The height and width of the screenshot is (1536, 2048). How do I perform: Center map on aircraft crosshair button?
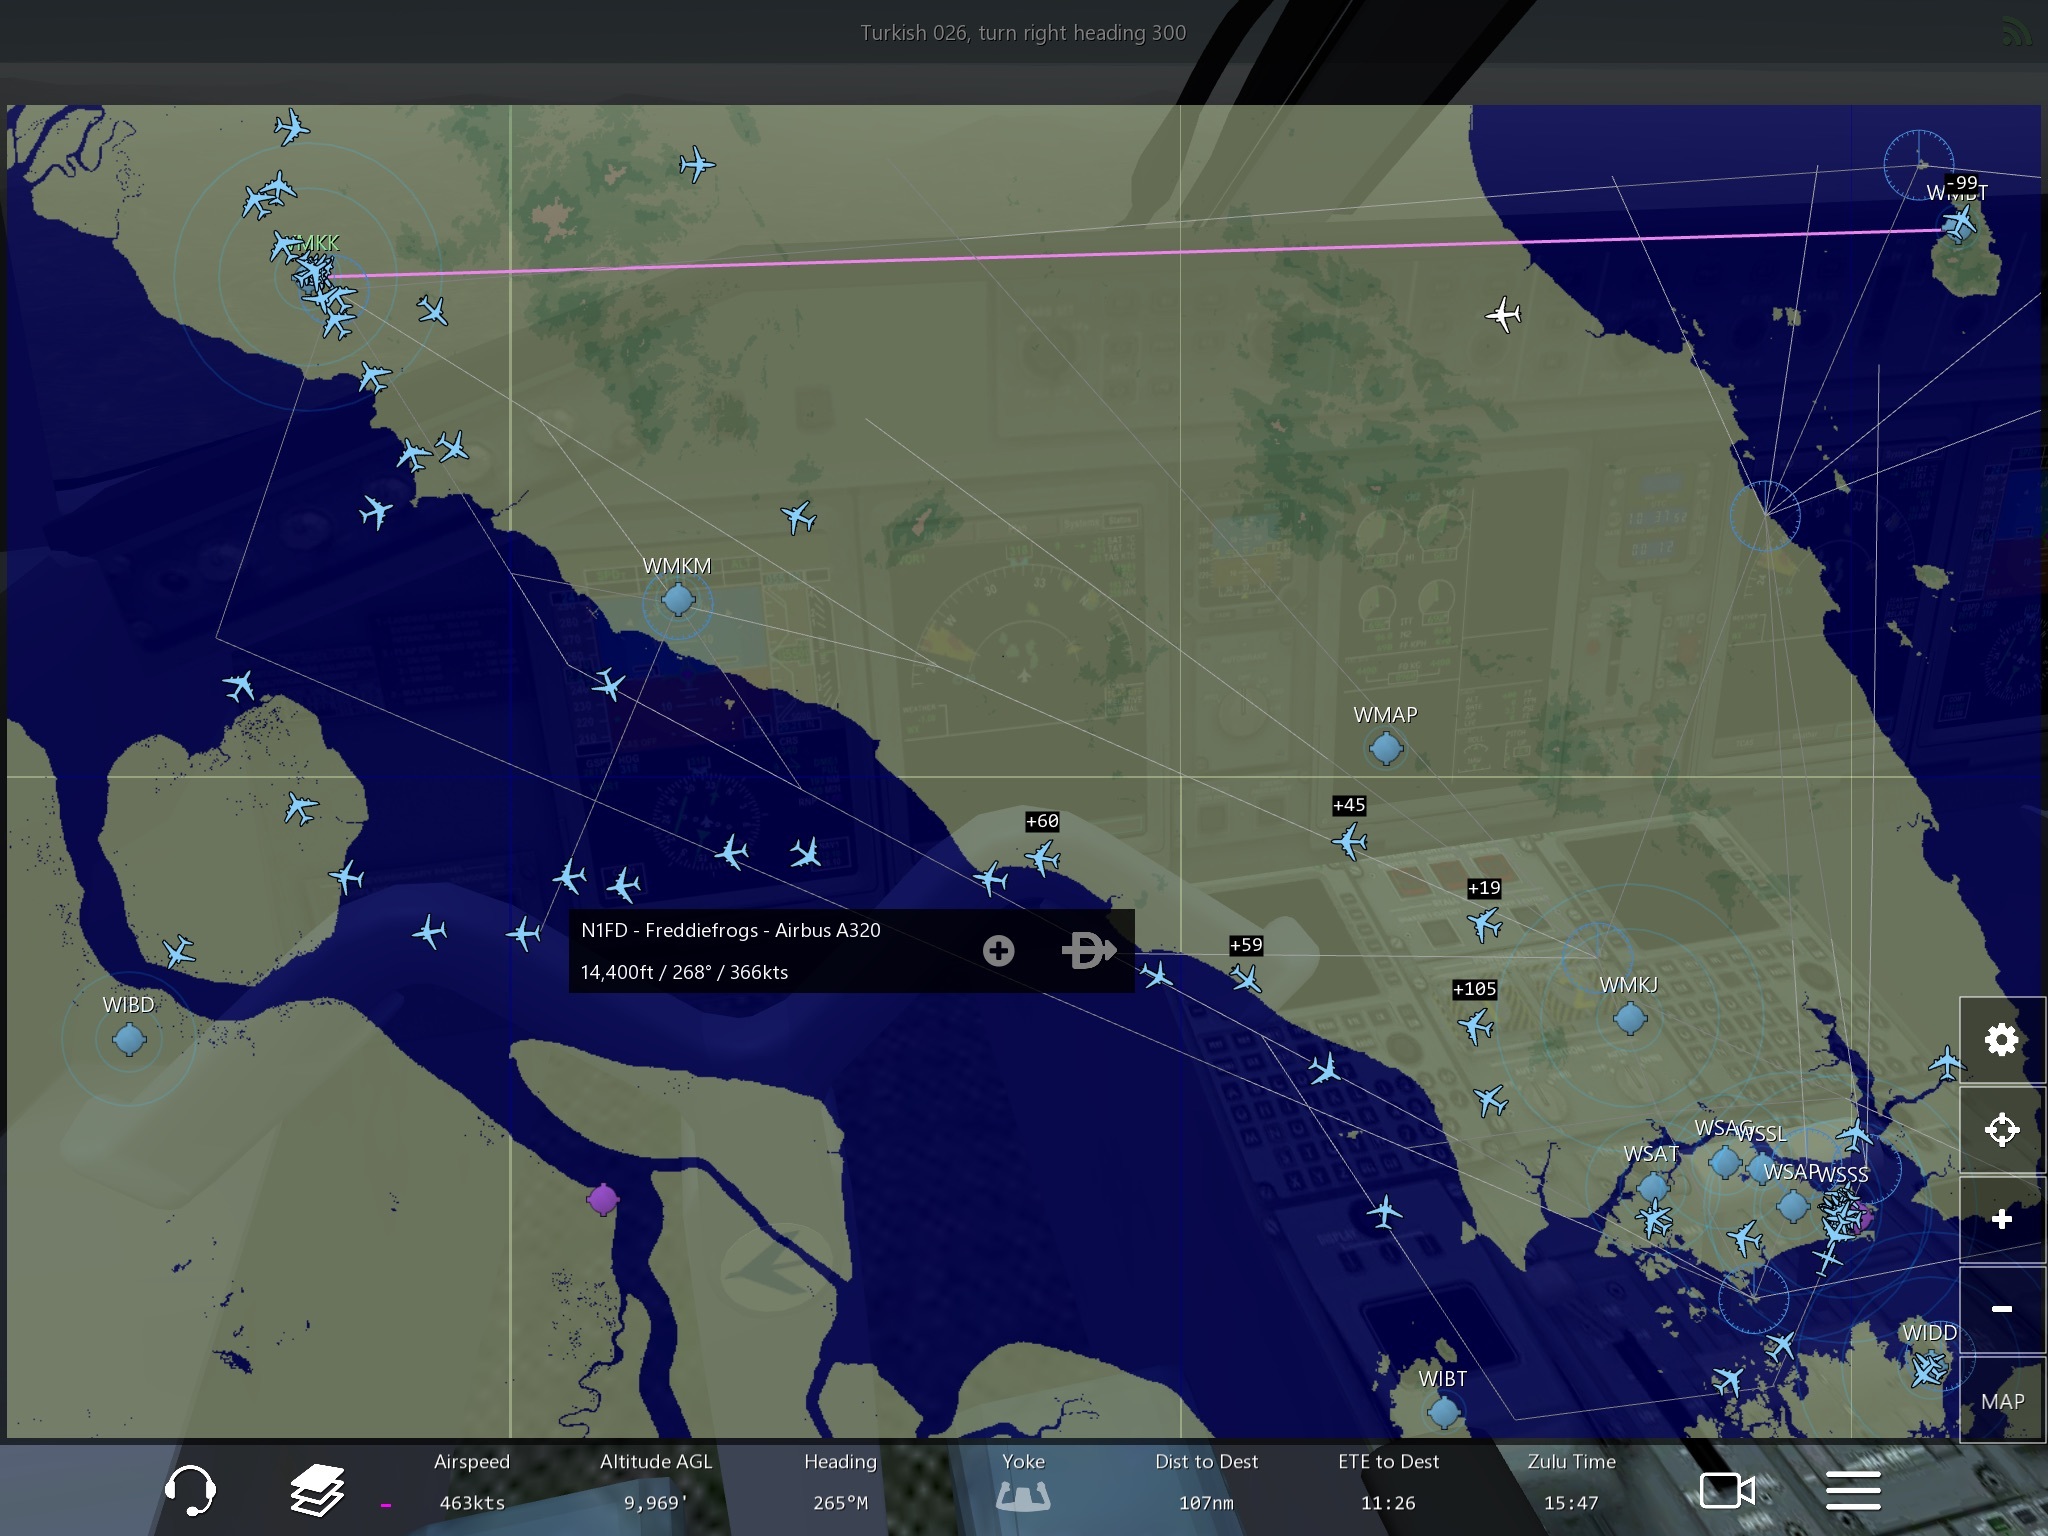[x=2001, y=1130]
